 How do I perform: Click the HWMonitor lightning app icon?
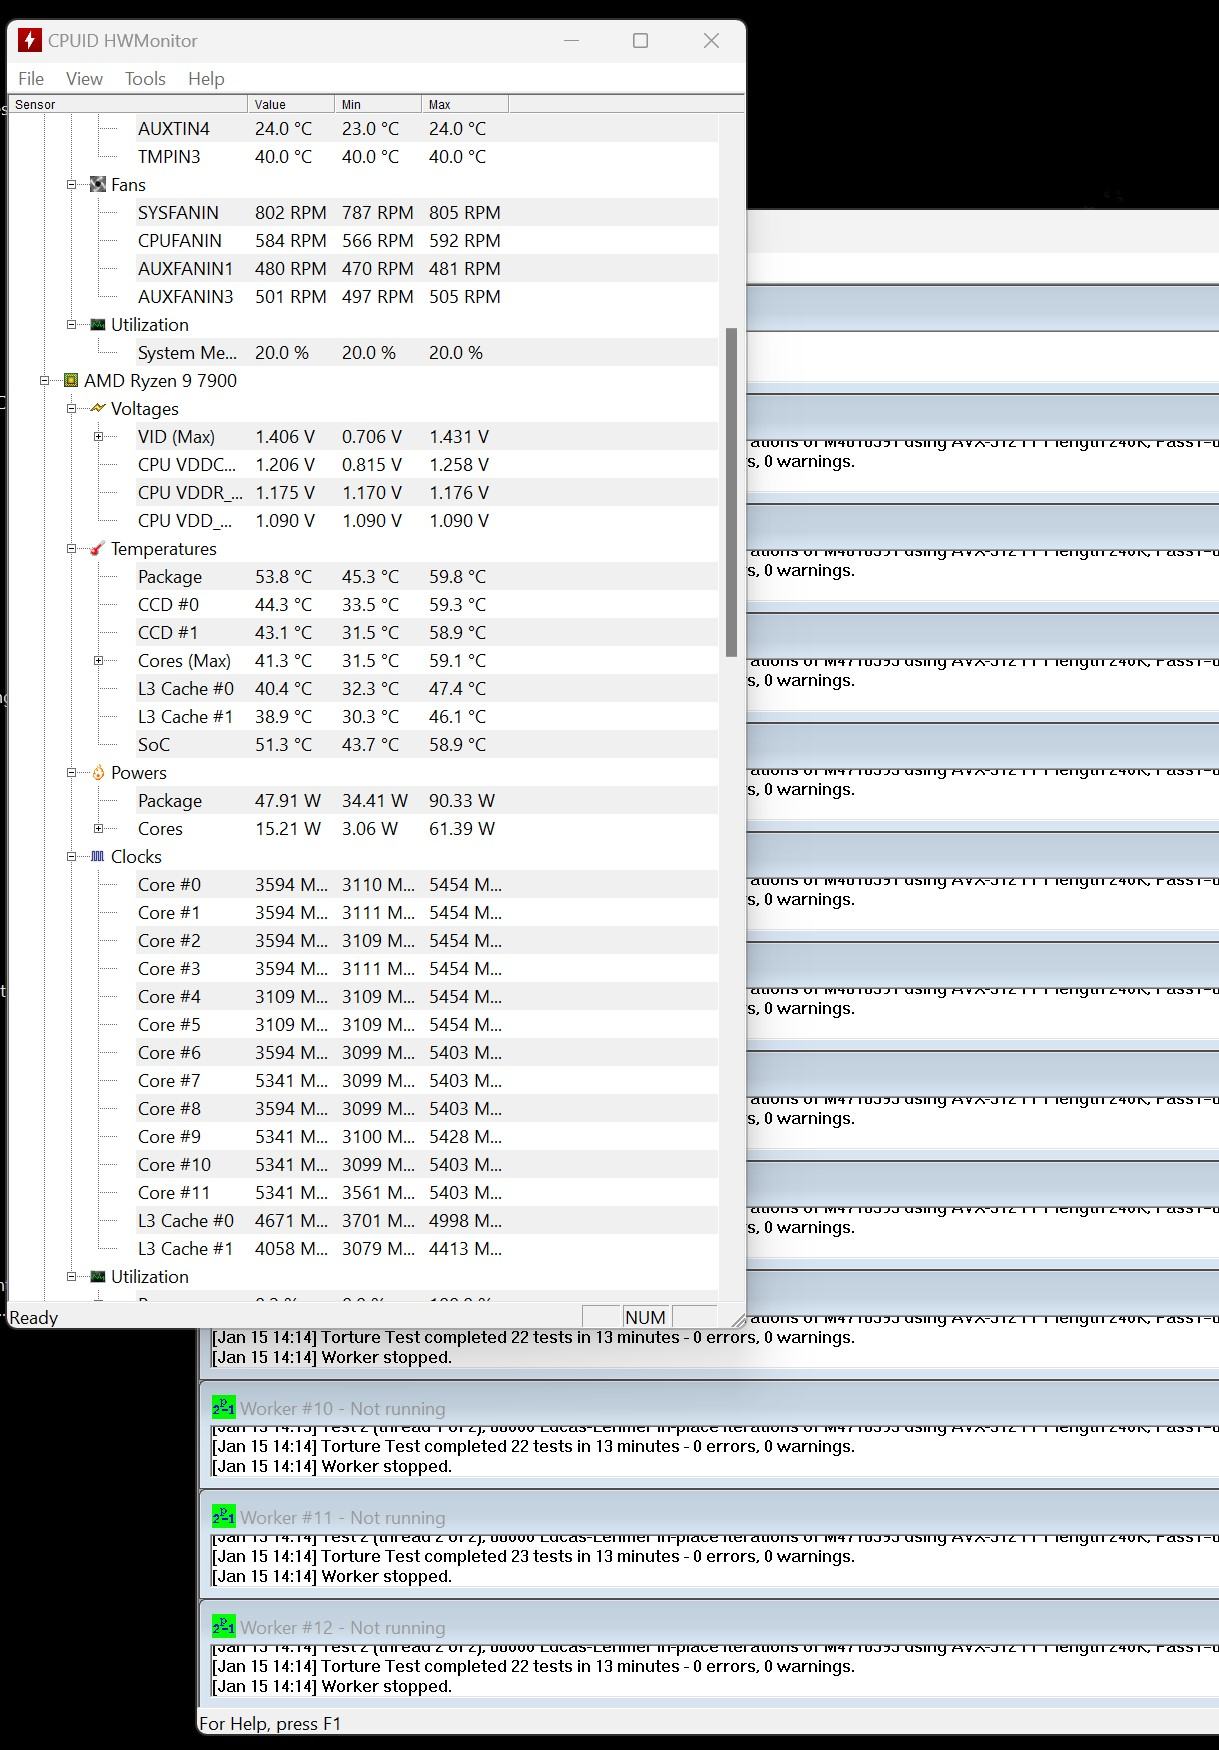[x=30, y=40]
